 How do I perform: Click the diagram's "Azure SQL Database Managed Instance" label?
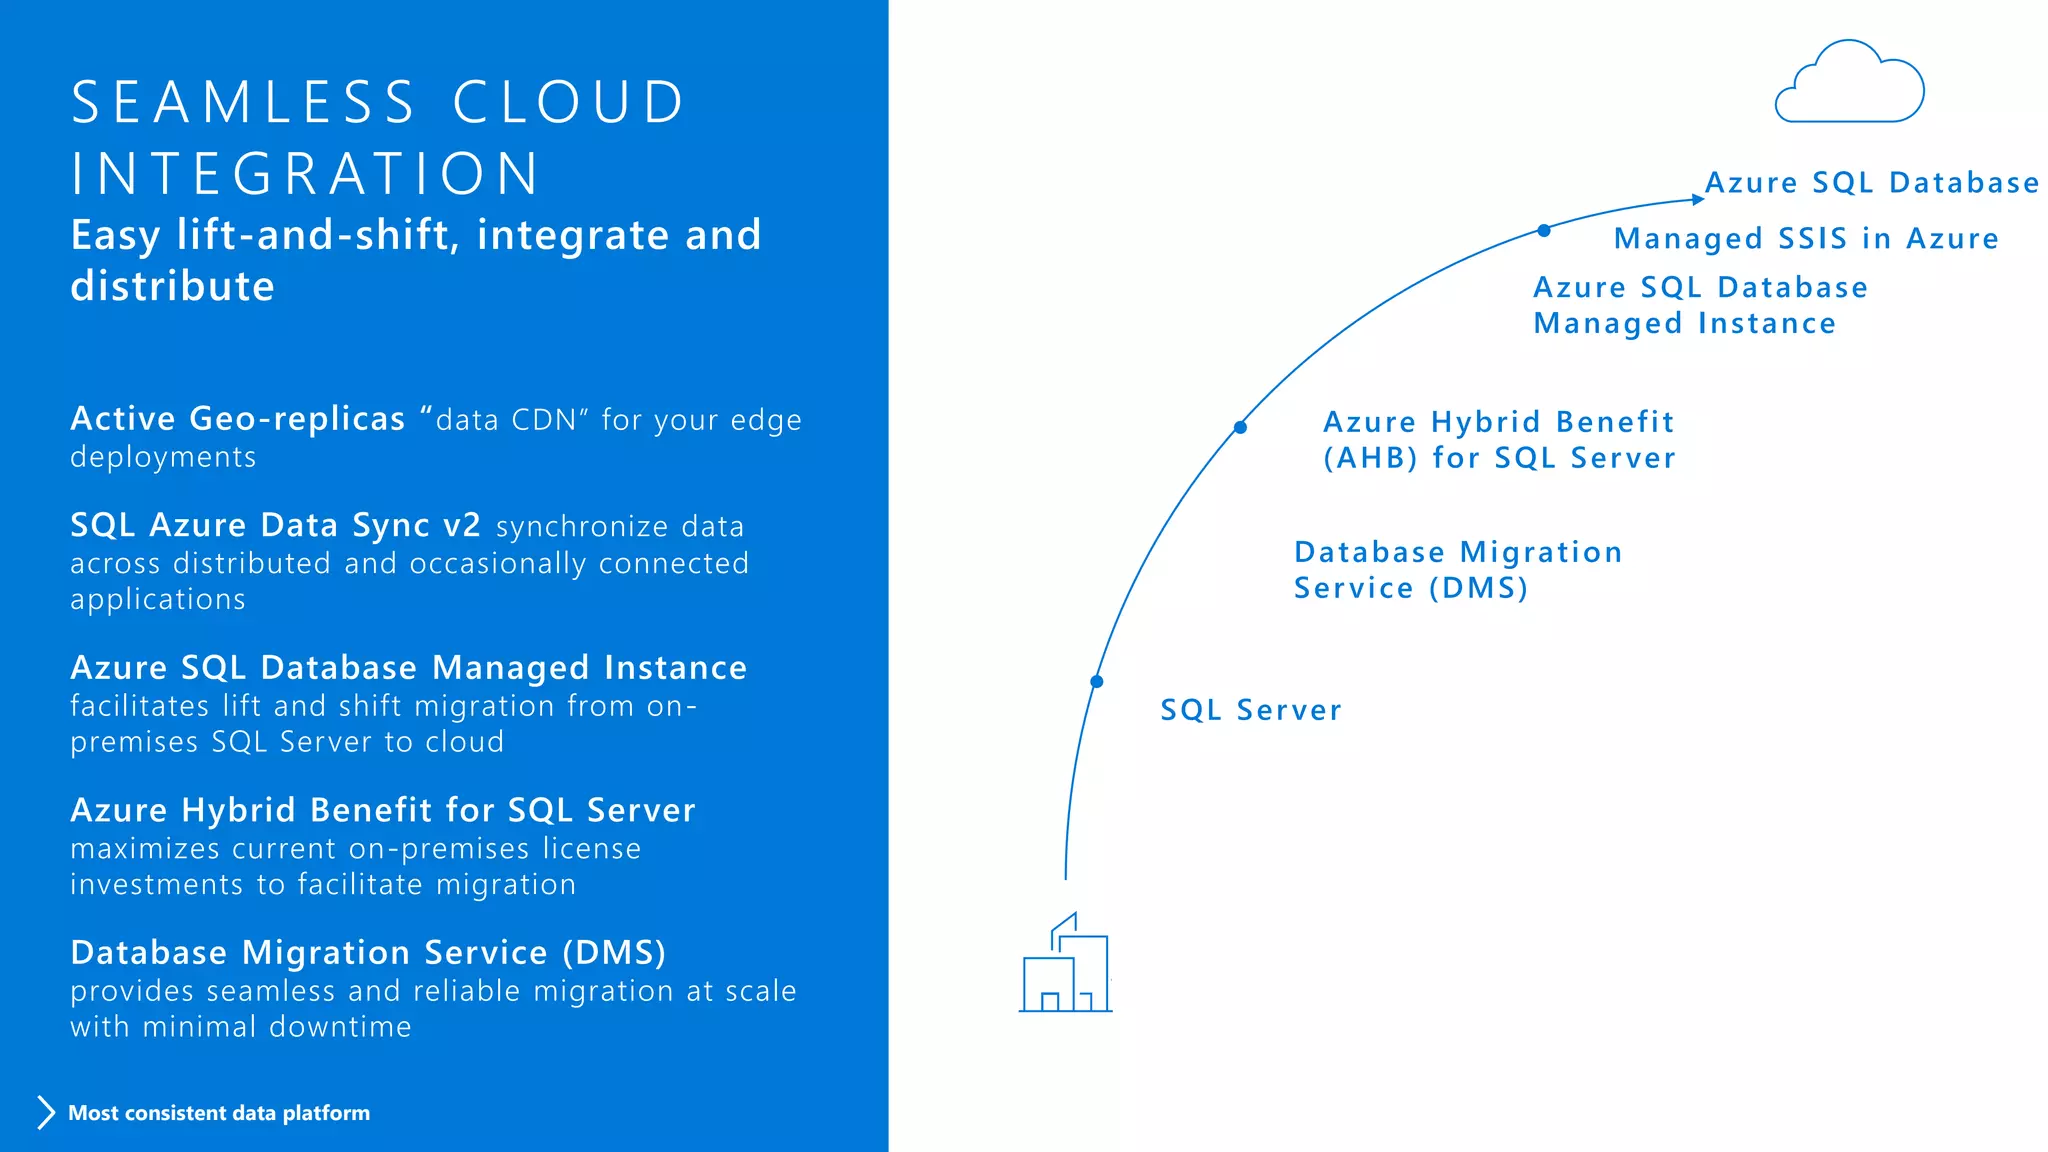pos(1700,305)
